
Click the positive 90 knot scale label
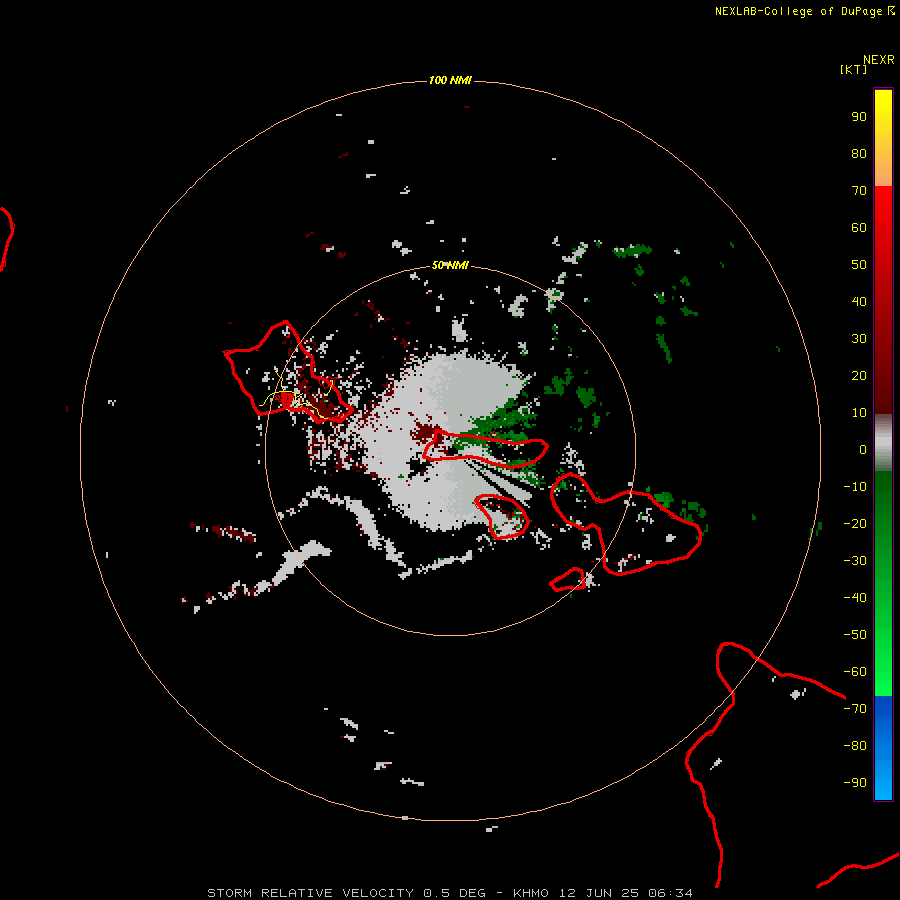(859, 117)
